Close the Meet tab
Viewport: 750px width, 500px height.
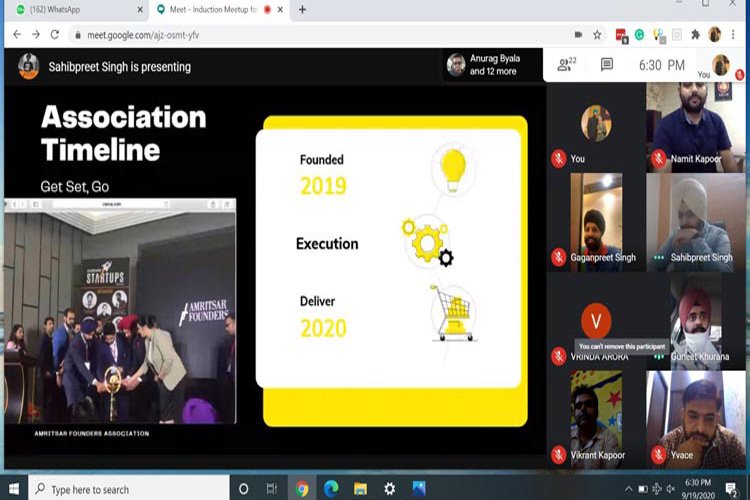280,10
